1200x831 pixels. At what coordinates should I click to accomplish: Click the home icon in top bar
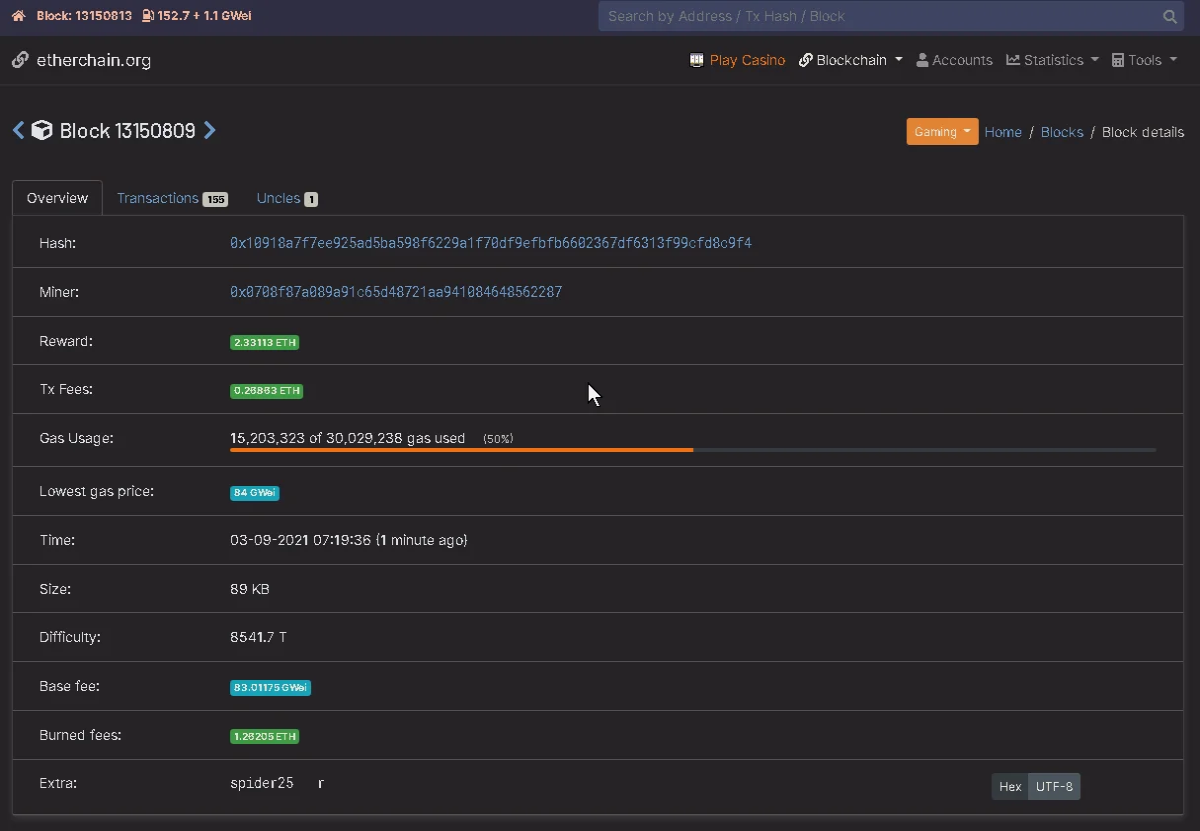(18, 16)
